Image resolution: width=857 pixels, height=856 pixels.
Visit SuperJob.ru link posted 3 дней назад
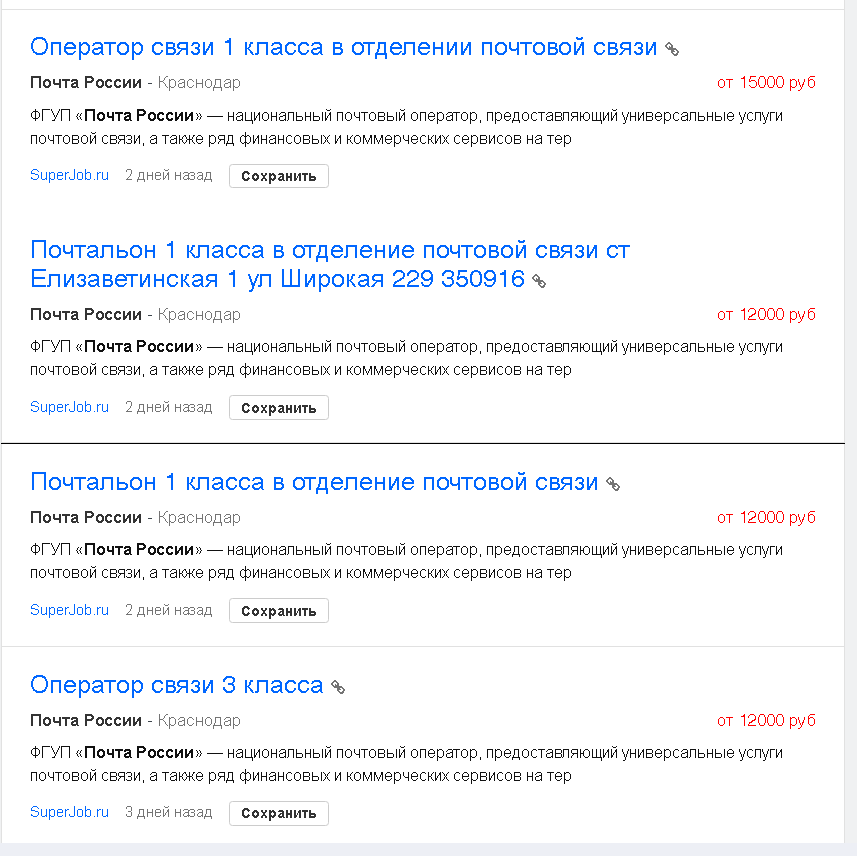click(69, 812)
